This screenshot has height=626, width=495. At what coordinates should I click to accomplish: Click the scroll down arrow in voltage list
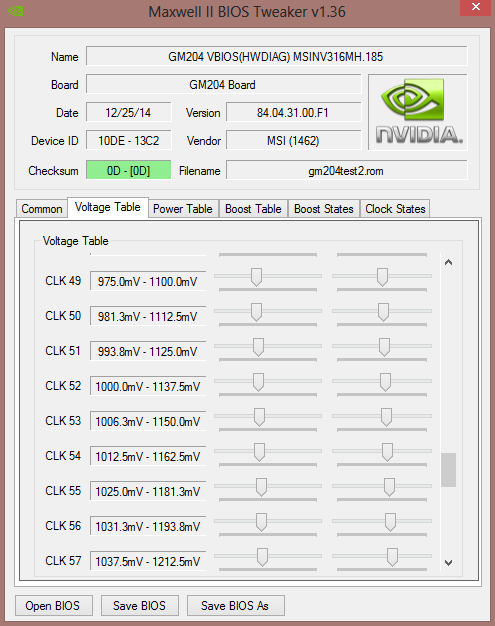click(x=448, y=563)
